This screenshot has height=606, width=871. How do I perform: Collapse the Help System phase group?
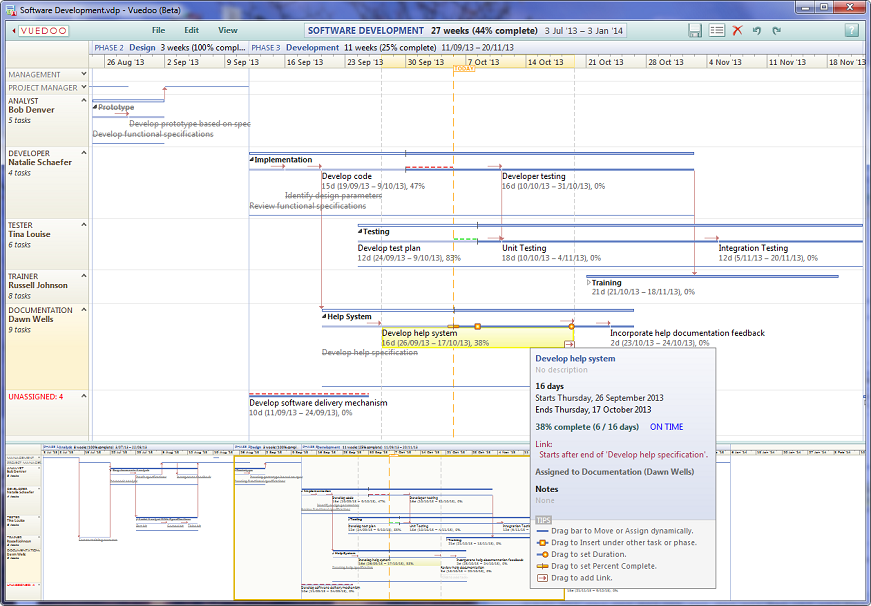pyautogui.click(x=325, y=316)
